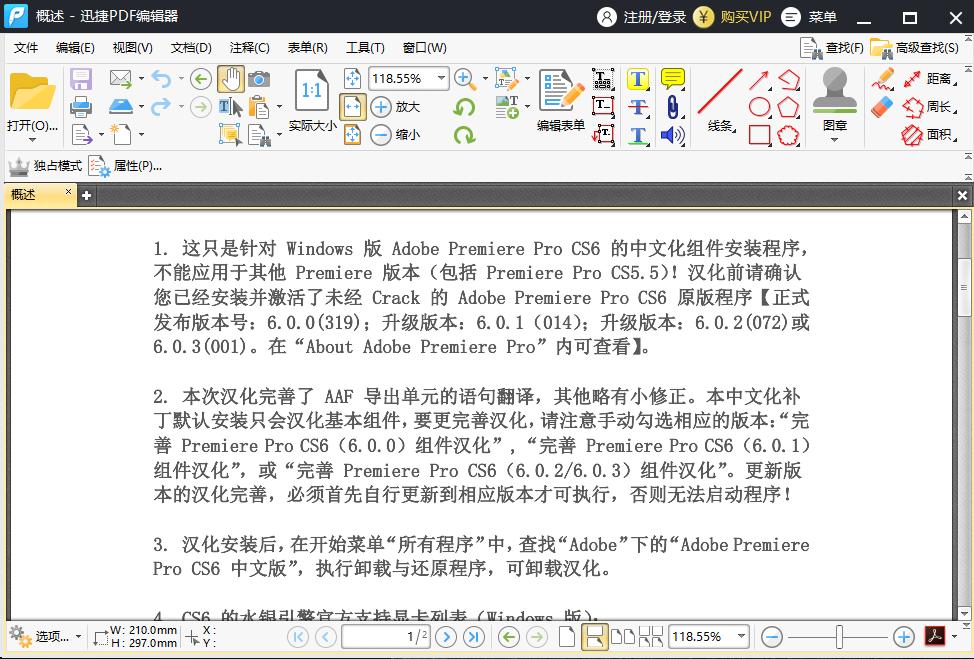
Task: Select the line drawing tool
Action: click(x=720, y=93)
